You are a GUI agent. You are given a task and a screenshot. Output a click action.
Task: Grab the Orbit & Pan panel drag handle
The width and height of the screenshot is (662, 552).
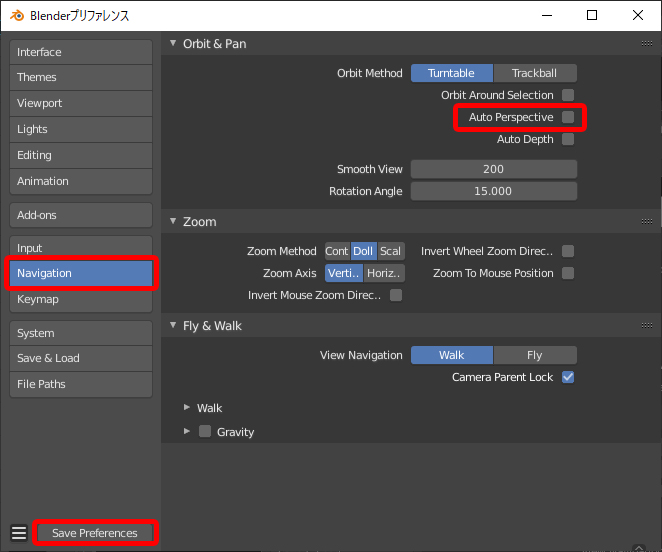pos(647,44)
